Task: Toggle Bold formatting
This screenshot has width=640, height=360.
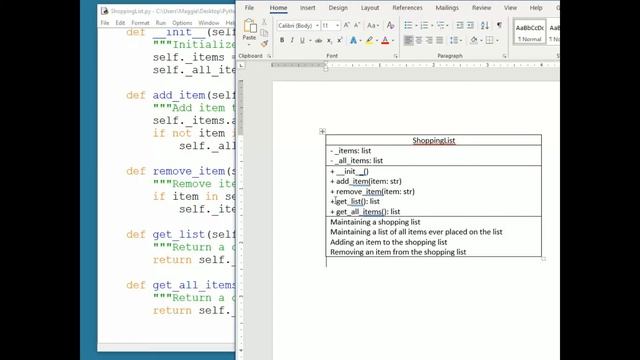Action: coord(282,40)
